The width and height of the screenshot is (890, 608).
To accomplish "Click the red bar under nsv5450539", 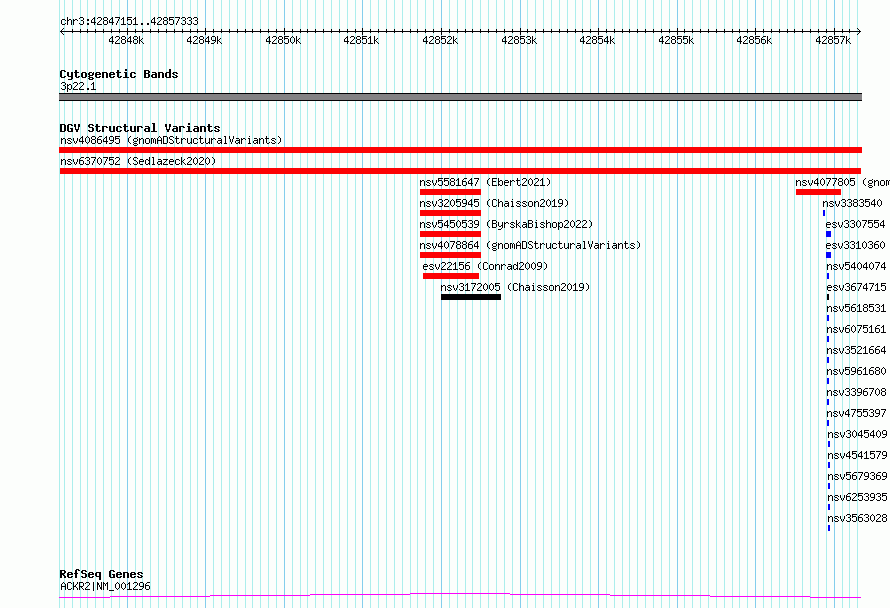I will pyautogui.click(x=450, y=234).
